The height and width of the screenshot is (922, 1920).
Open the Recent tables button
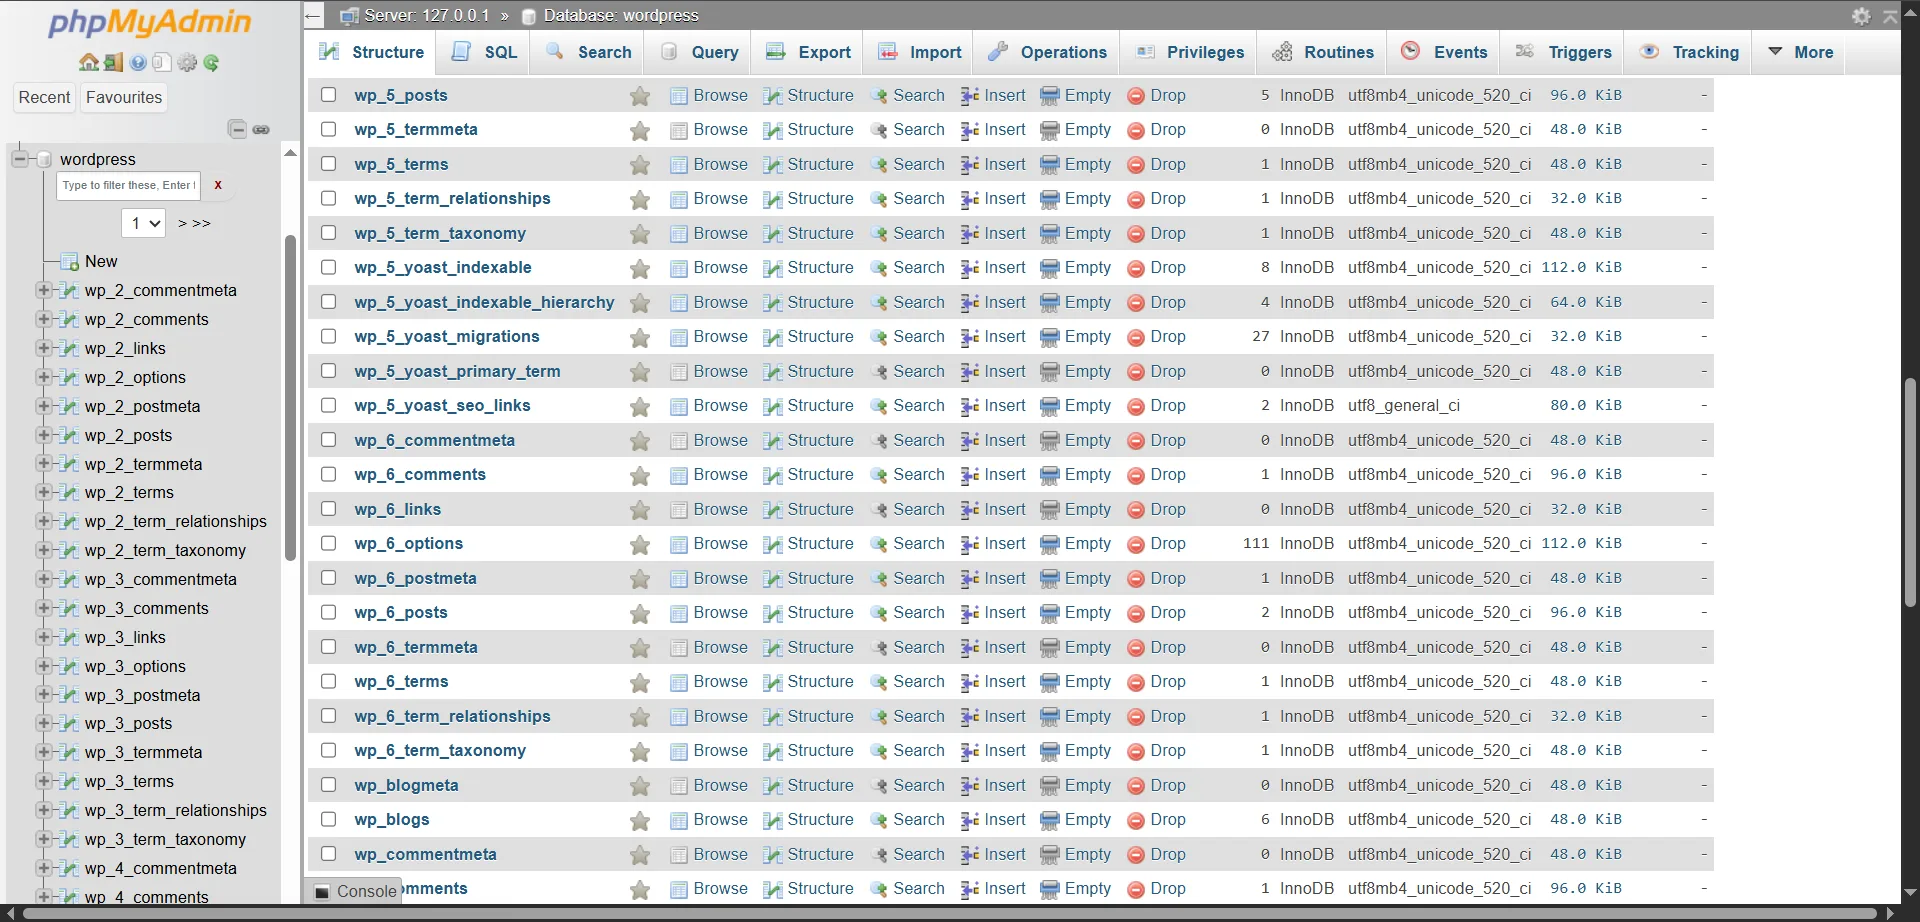point(44,97)
